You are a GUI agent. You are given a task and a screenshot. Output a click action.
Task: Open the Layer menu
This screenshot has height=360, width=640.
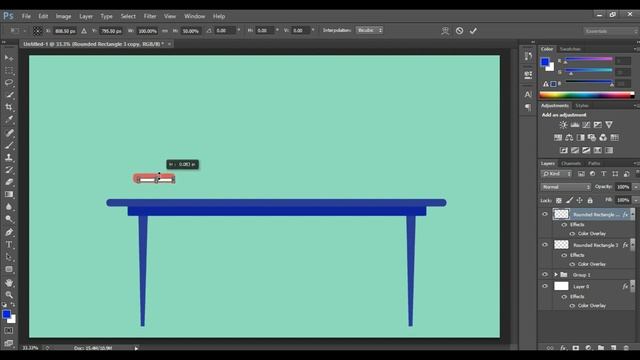[x=86, y=16]
